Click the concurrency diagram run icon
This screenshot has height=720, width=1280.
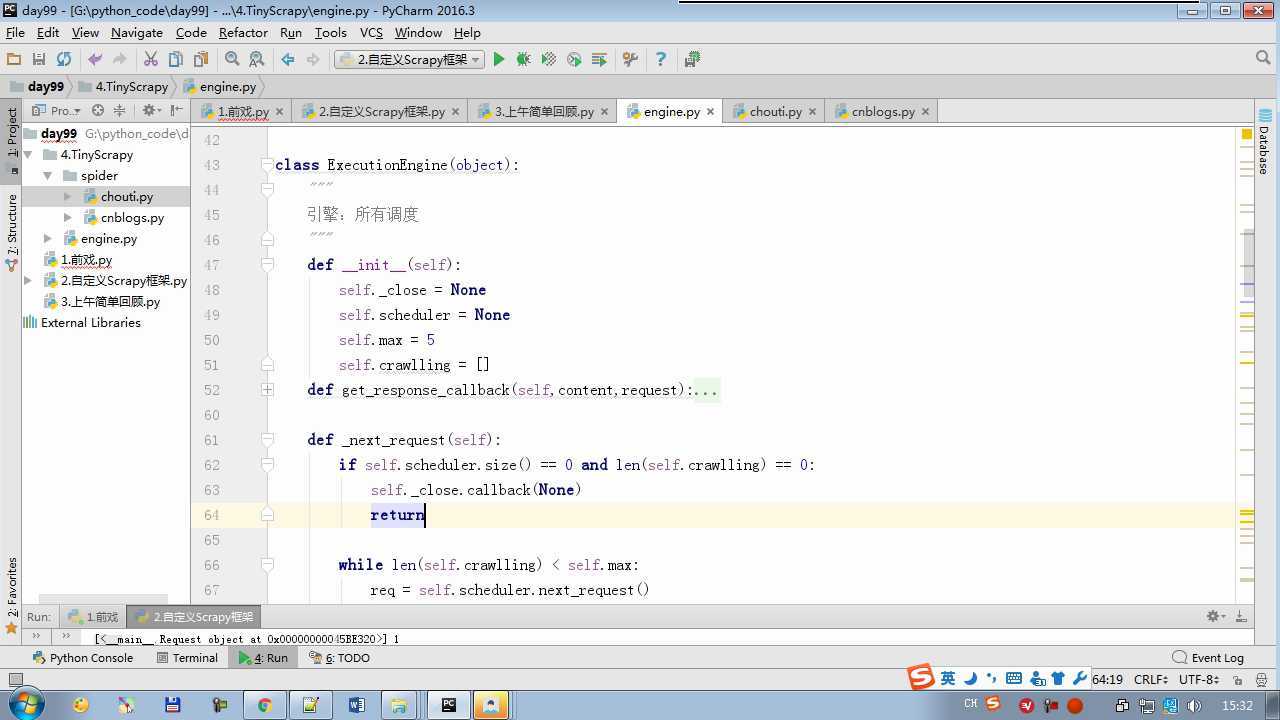(x=599, y=60)
